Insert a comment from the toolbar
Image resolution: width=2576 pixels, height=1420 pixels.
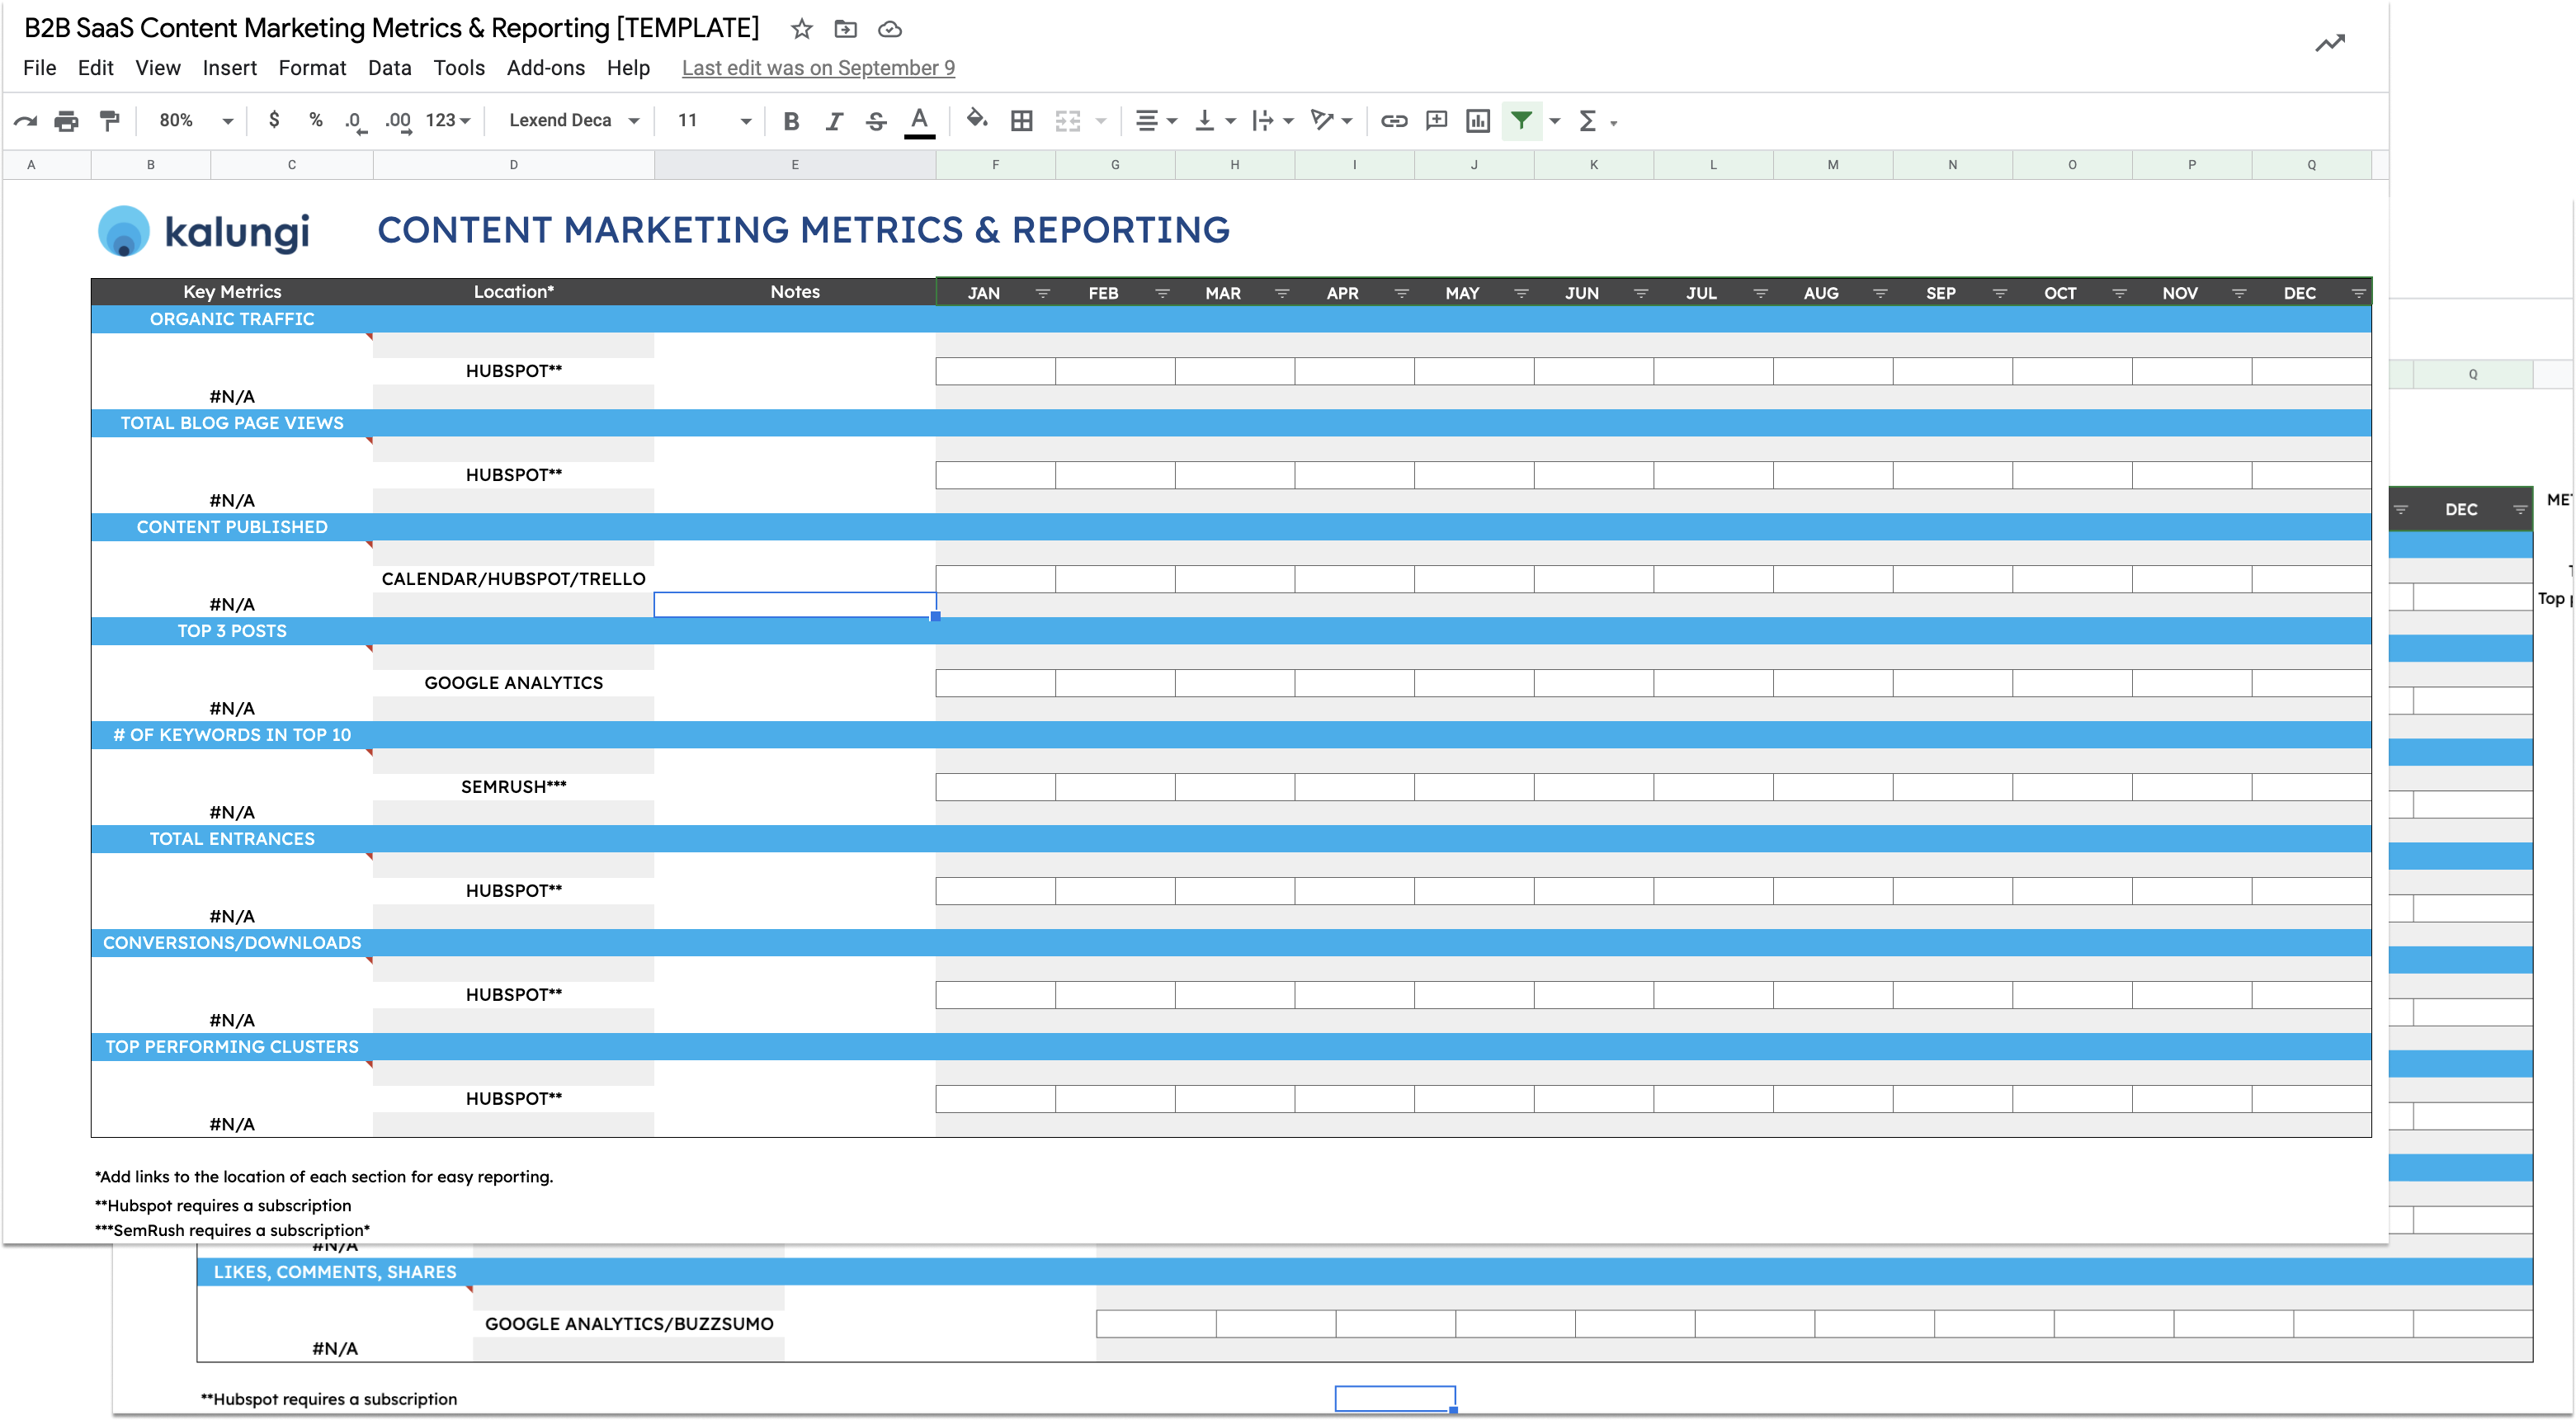coord(1436,121)
